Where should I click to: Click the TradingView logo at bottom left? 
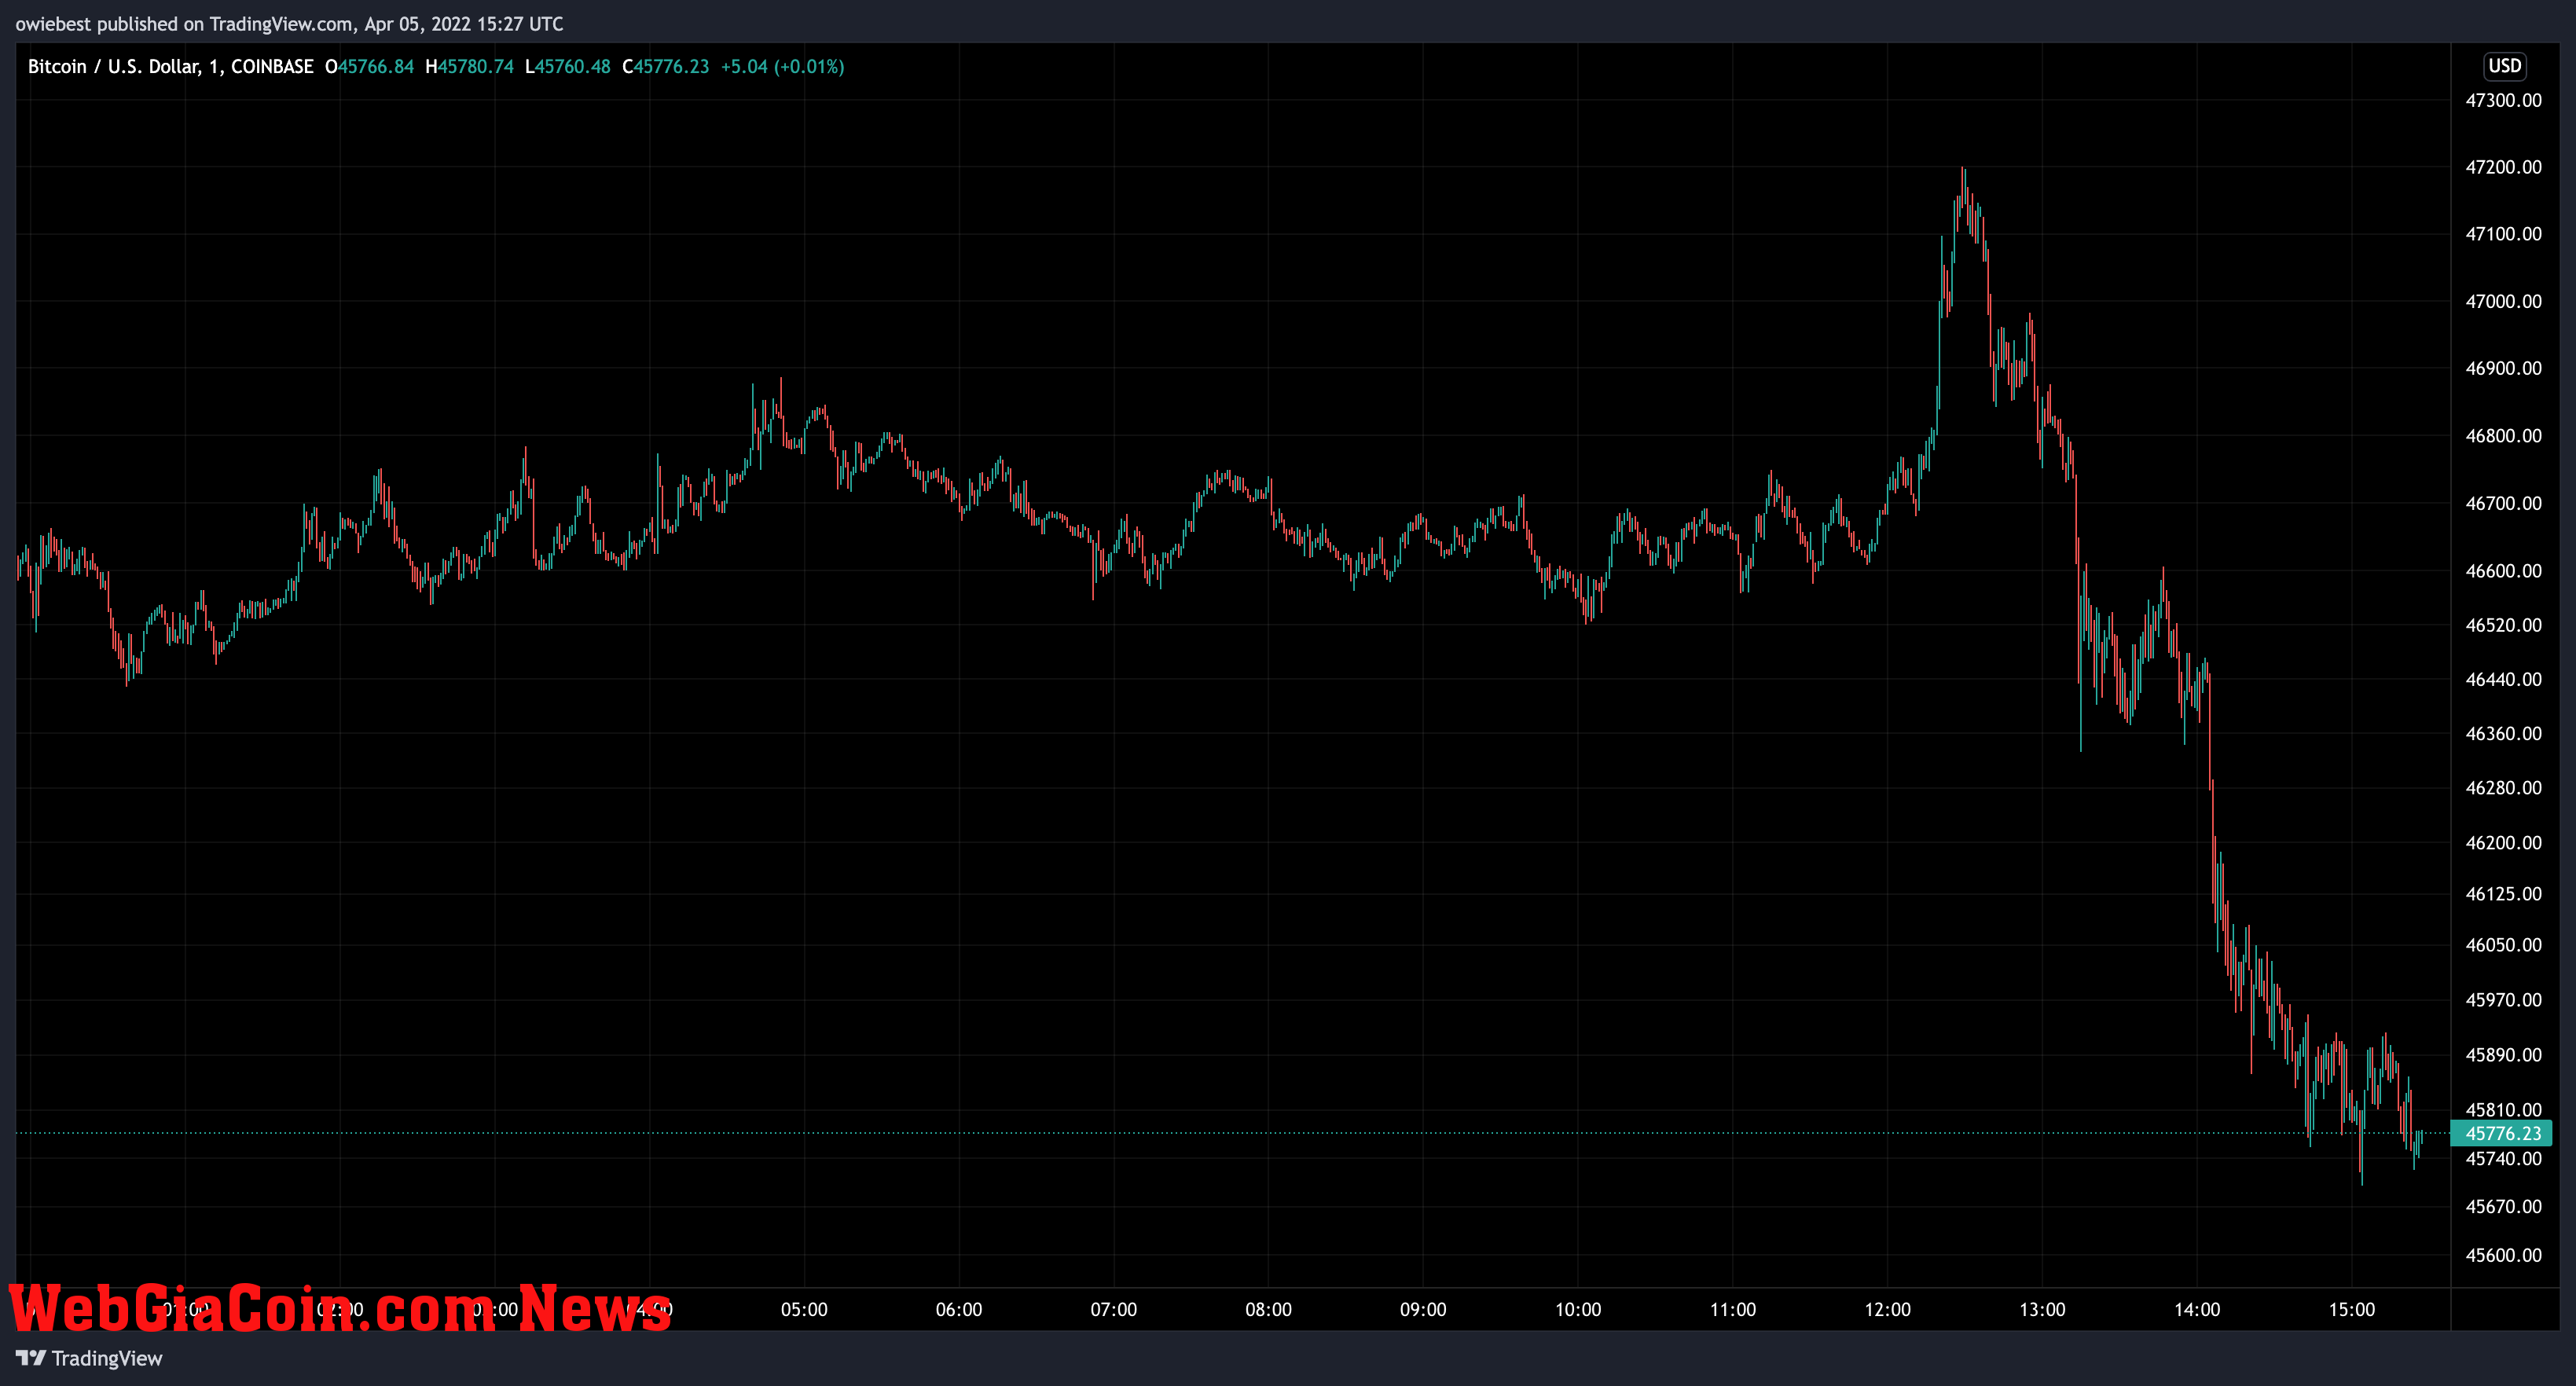(89, 1358)
